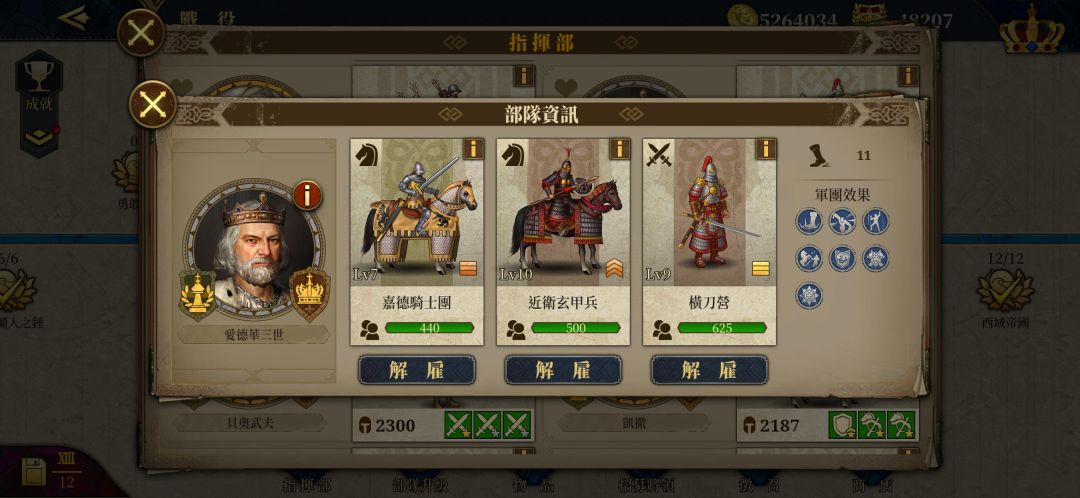Select the 愛德華三世 general portrait
This screenshot has width=1080, height=498.
tap(253, 250)
